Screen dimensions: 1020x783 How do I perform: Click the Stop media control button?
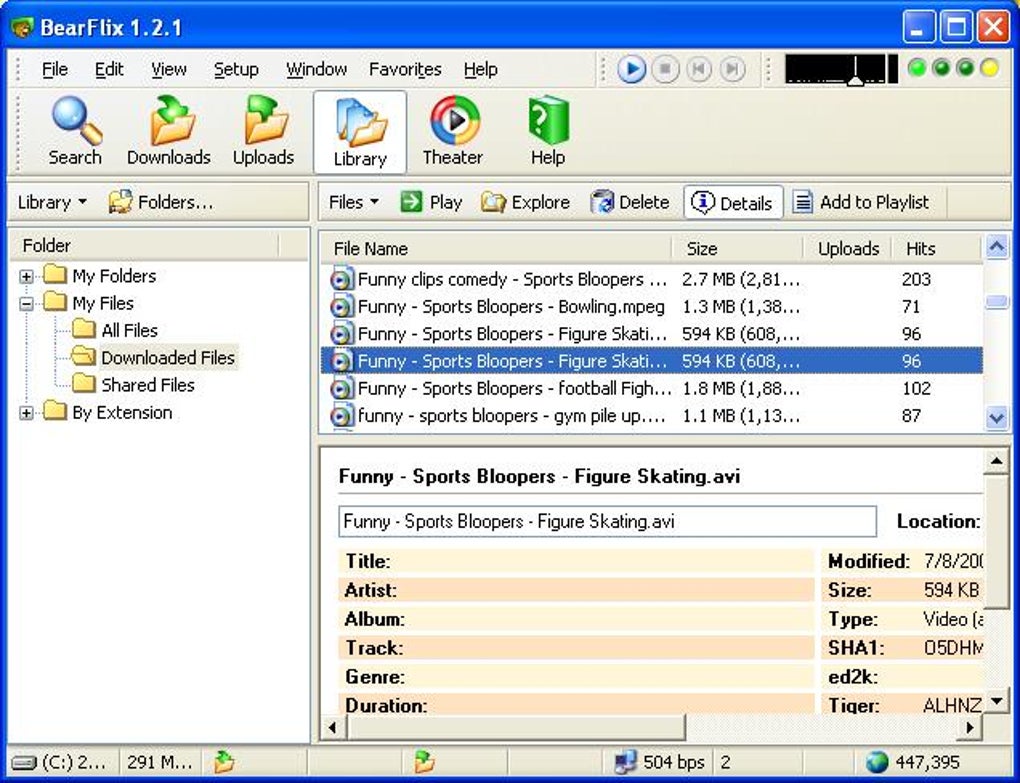(665, 69)
